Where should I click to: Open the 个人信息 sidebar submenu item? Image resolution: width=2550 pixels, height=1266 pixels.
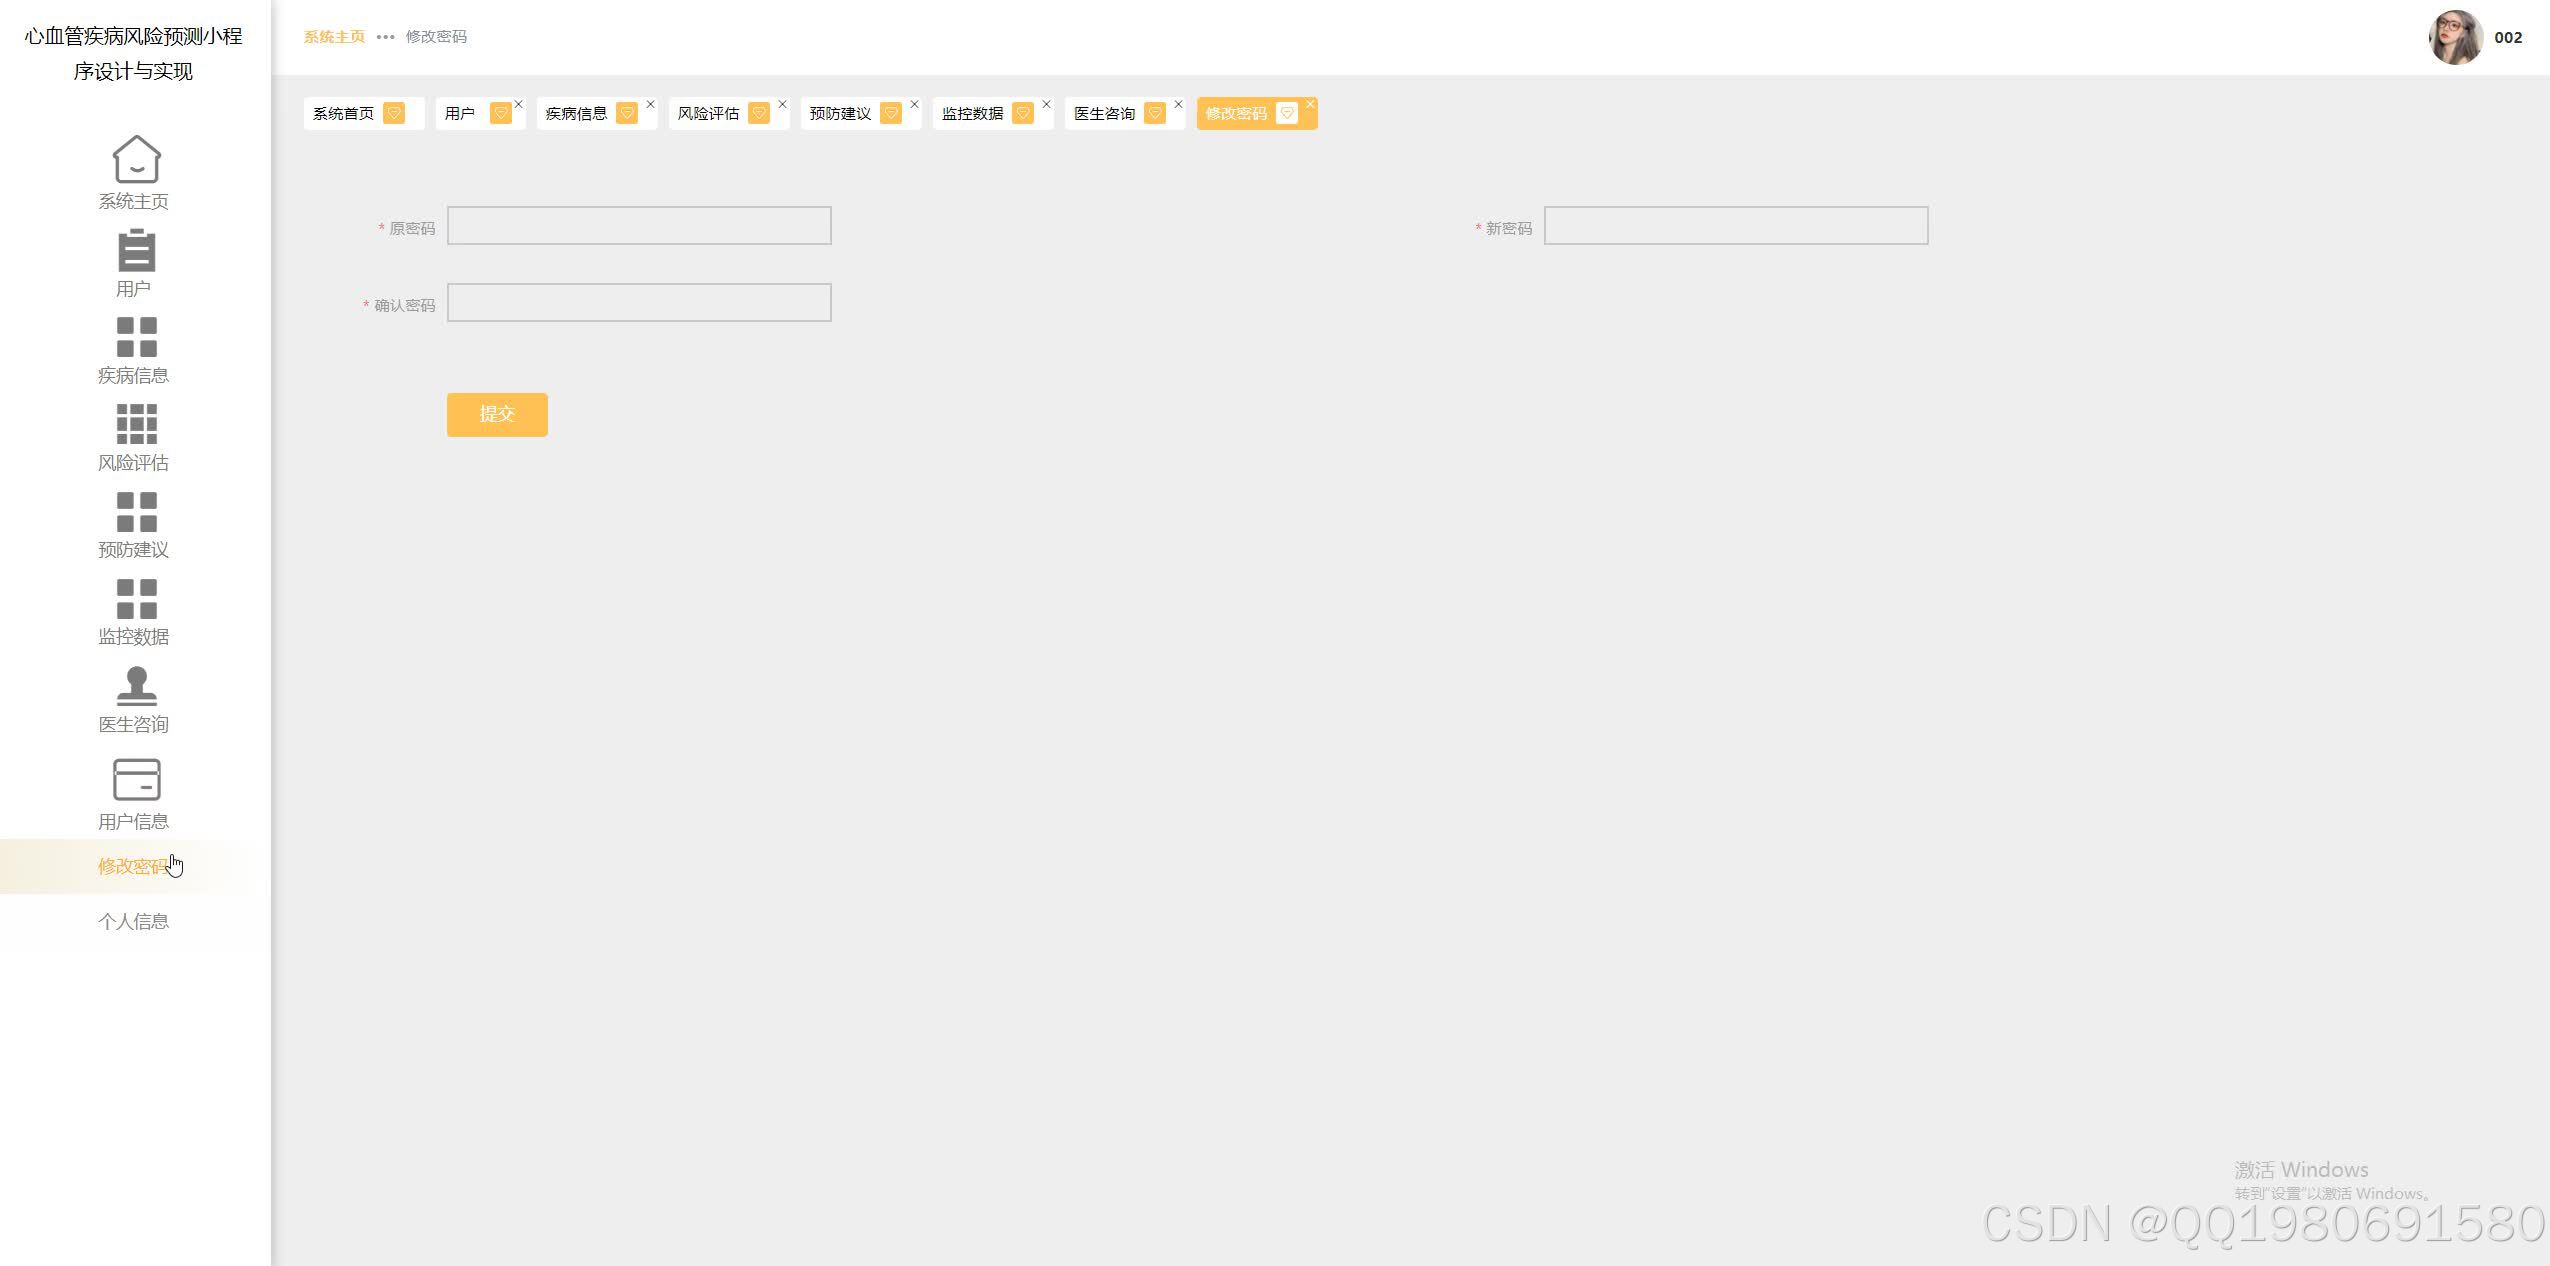[x=133, y=921]
